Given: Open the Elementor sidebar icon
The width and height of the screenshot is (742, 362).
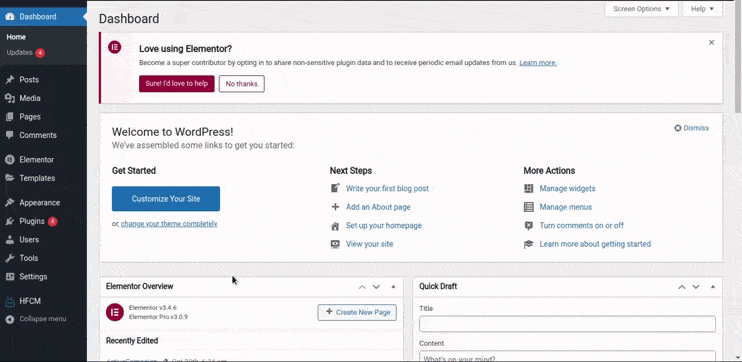Looking at the screenshot, I should [10, 160].
